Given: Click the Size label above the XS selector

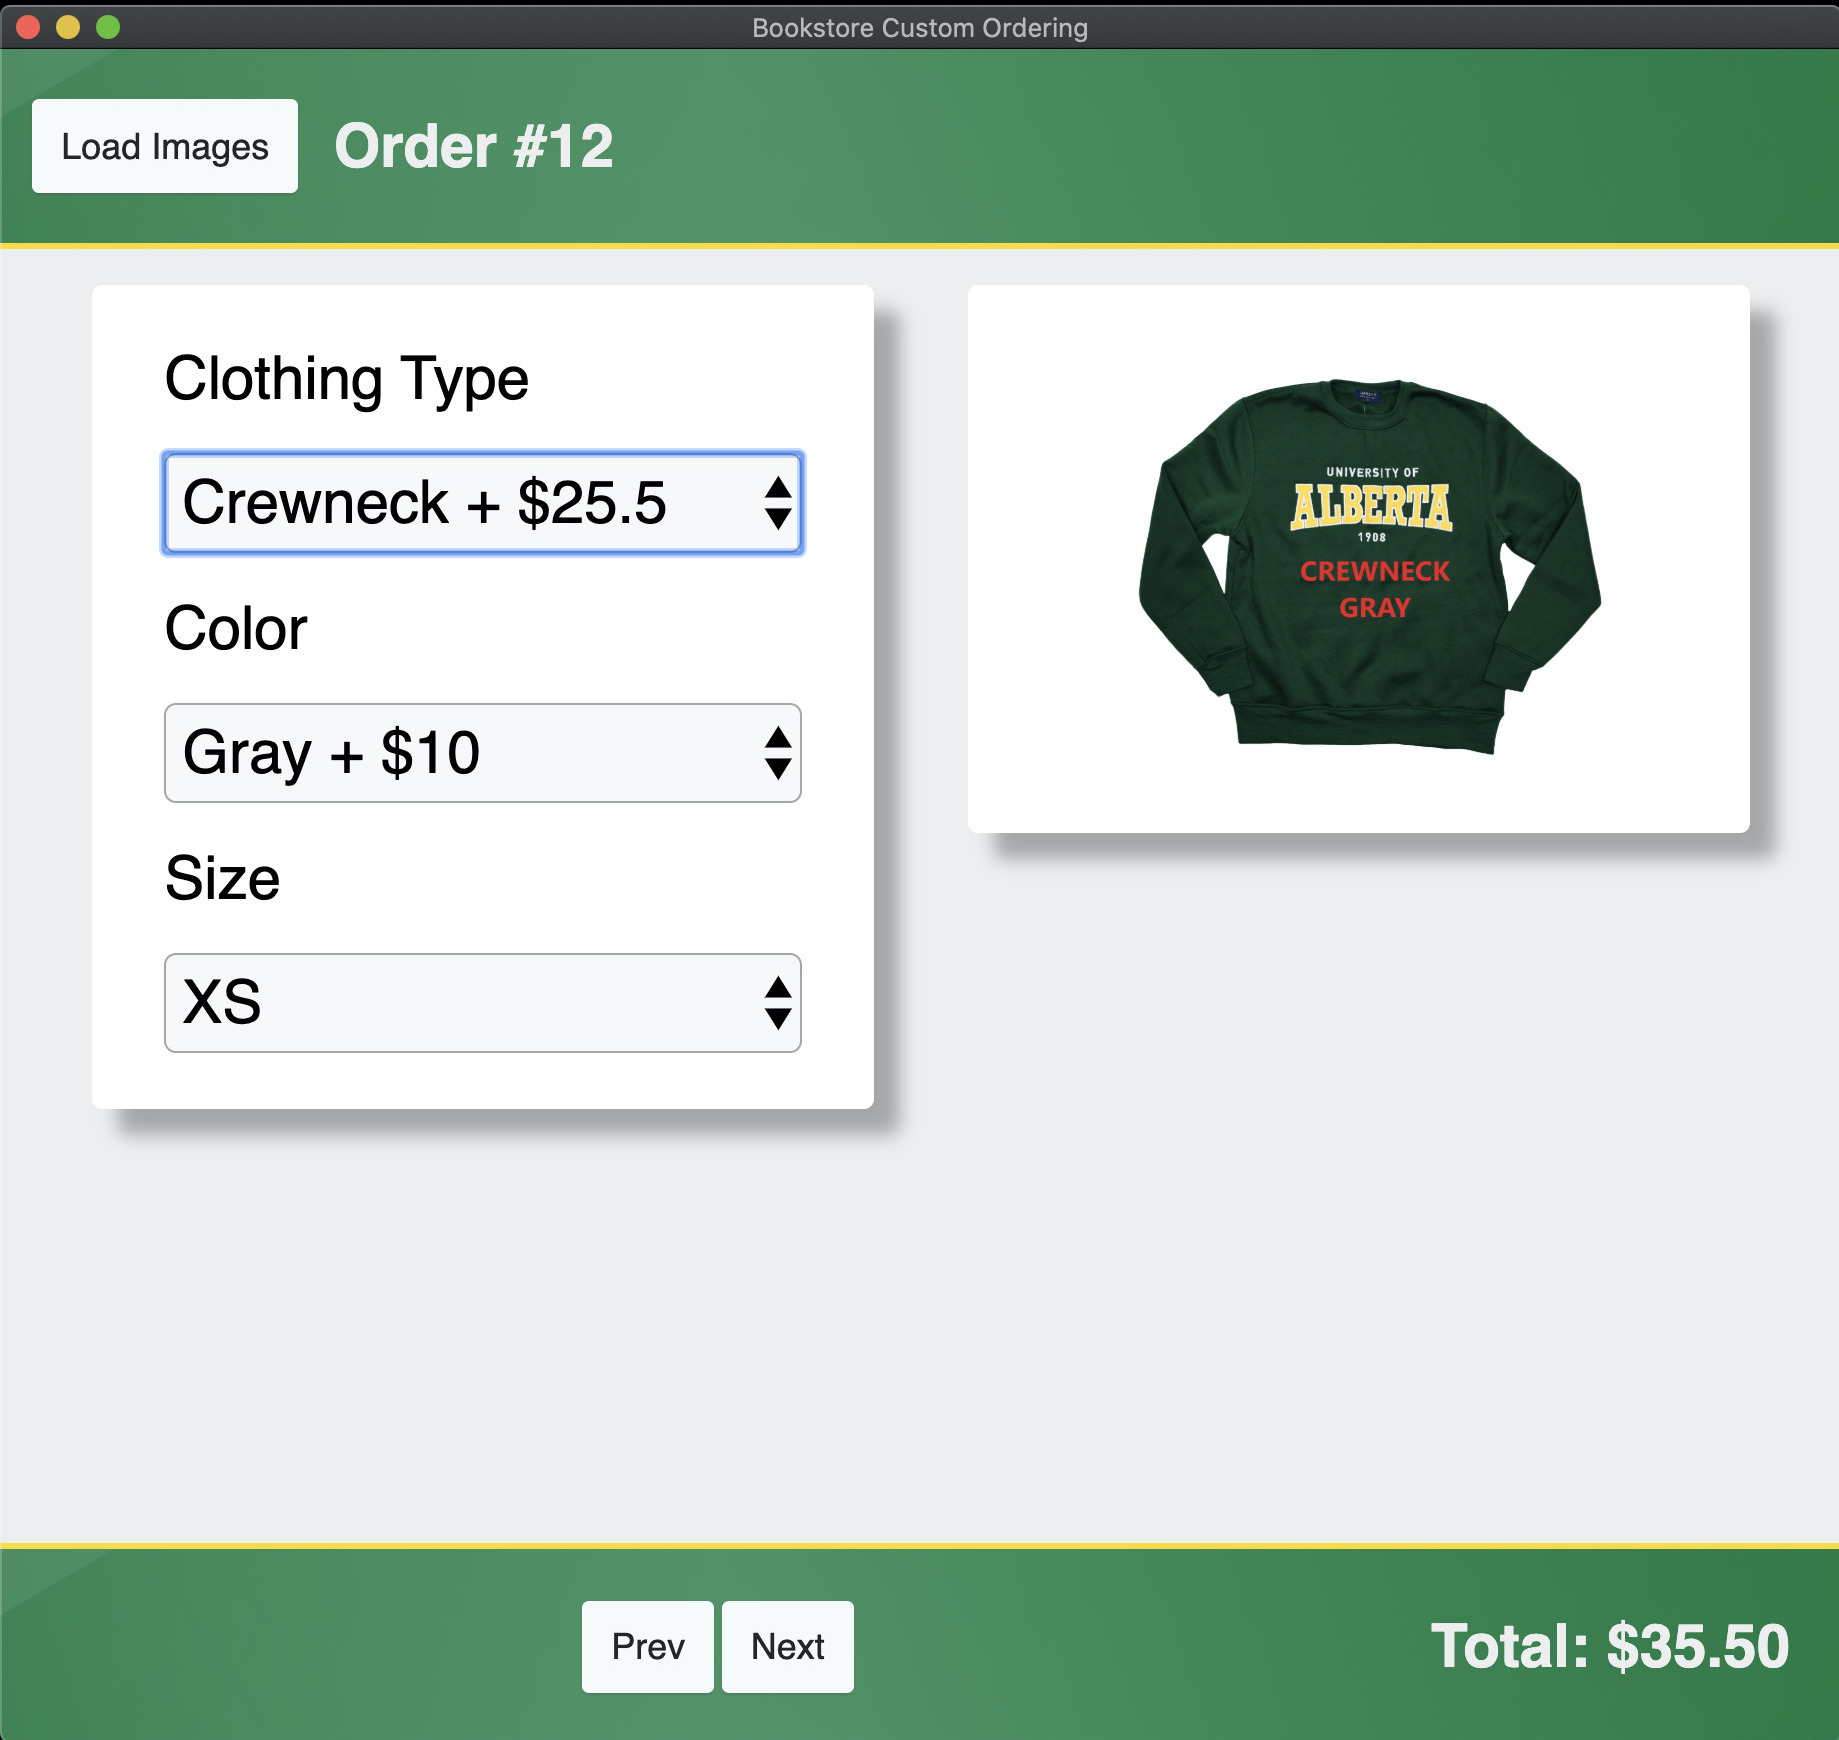Looking at the screenshot, I should (222, 879).
